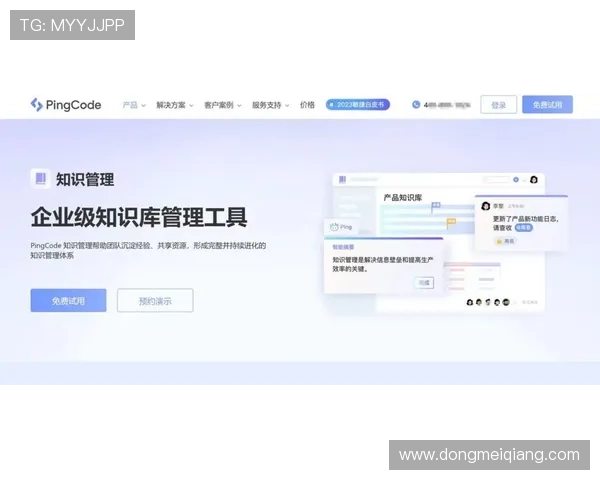Click the 完成 button in summary card
This screenshot has height=480, width=600.
(424, 283)
